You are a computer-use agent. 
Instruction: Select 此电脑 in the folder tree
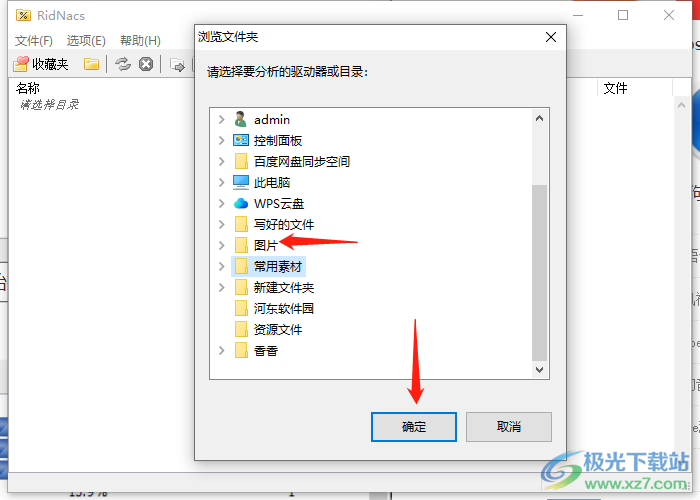click(271, 183)
